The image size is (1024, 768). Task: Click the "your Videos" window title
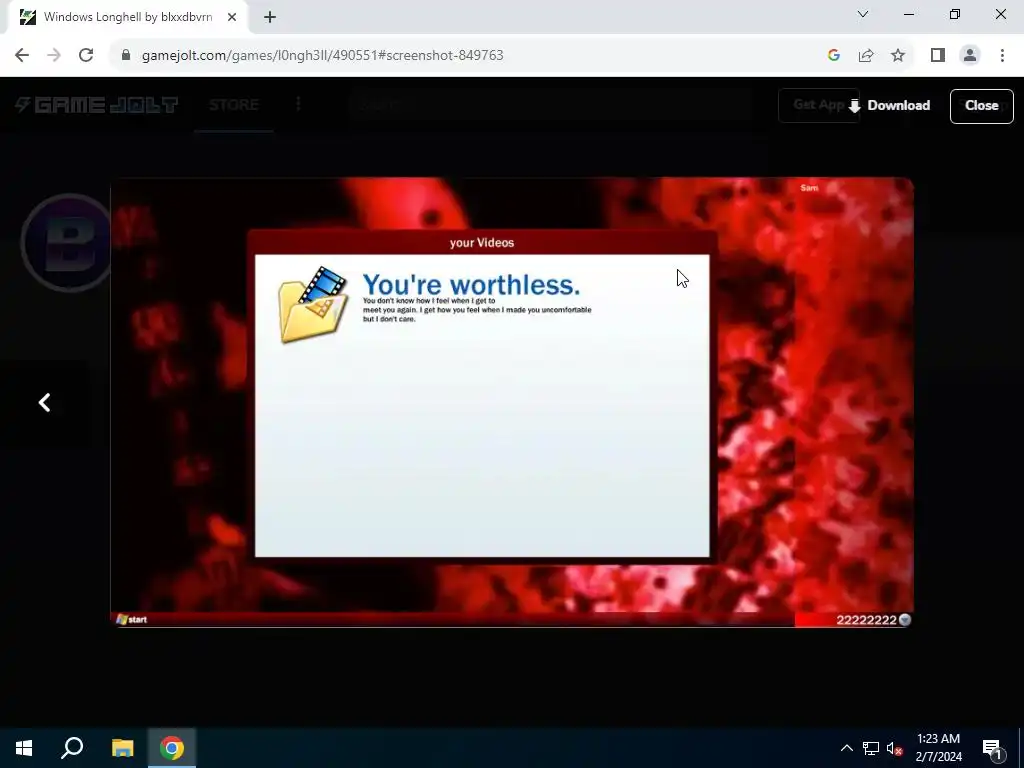(482, 243)
